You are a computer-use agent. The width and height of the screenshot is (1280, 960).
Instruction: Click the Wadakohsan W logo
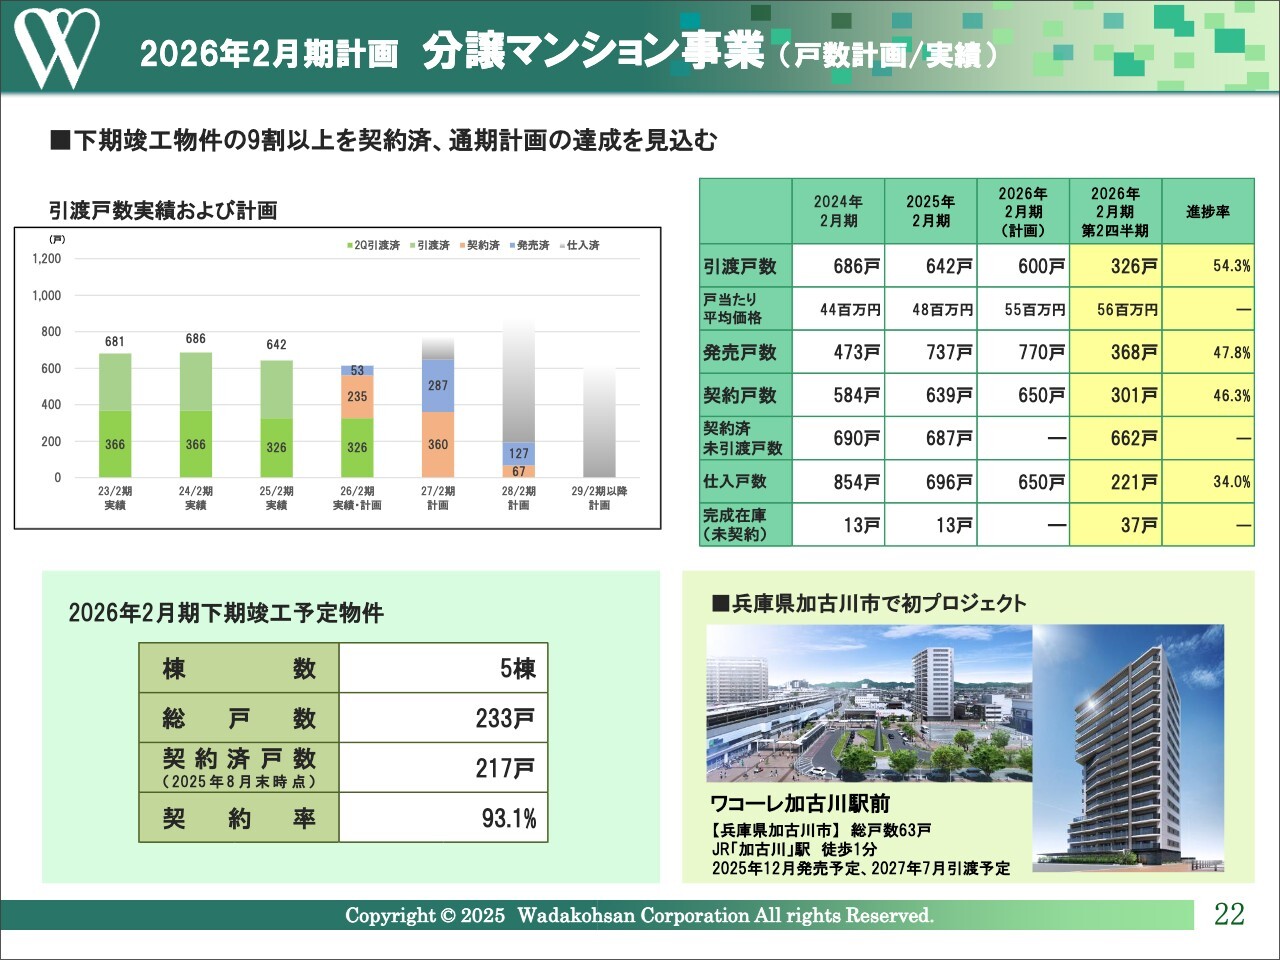pyautogui.click(x=56, y=47)
